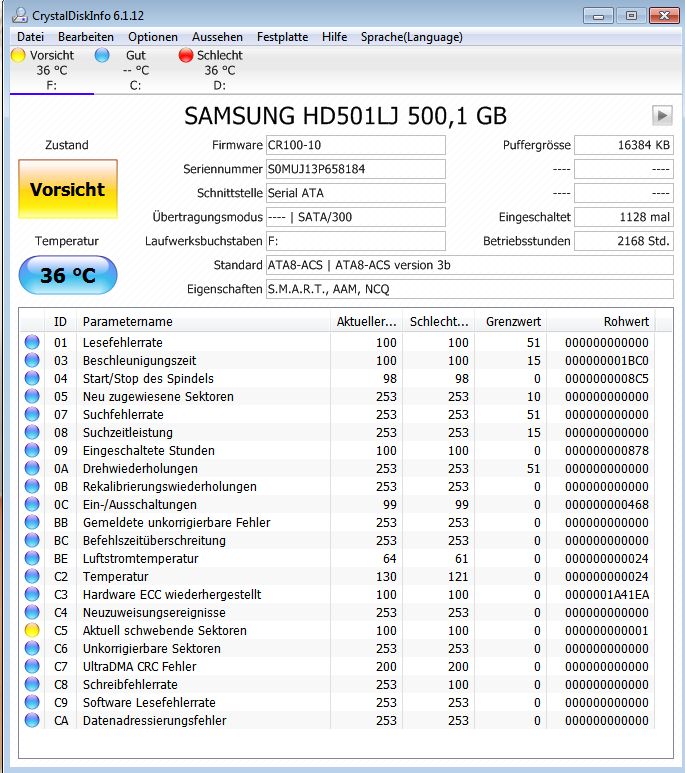685x773 pixels.
Task: Open the Hilfe menu
Action: click(334, 37)
